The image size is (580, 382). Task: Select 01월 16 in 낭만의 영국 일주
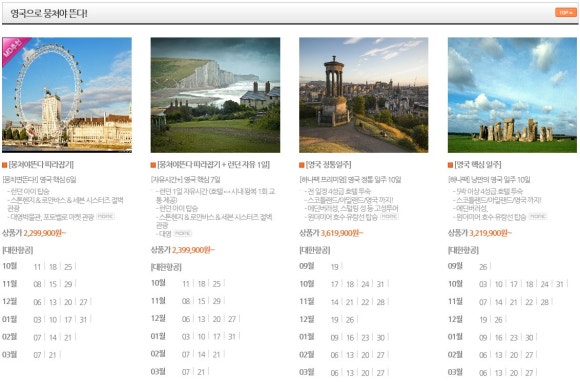tap(499, 337)
